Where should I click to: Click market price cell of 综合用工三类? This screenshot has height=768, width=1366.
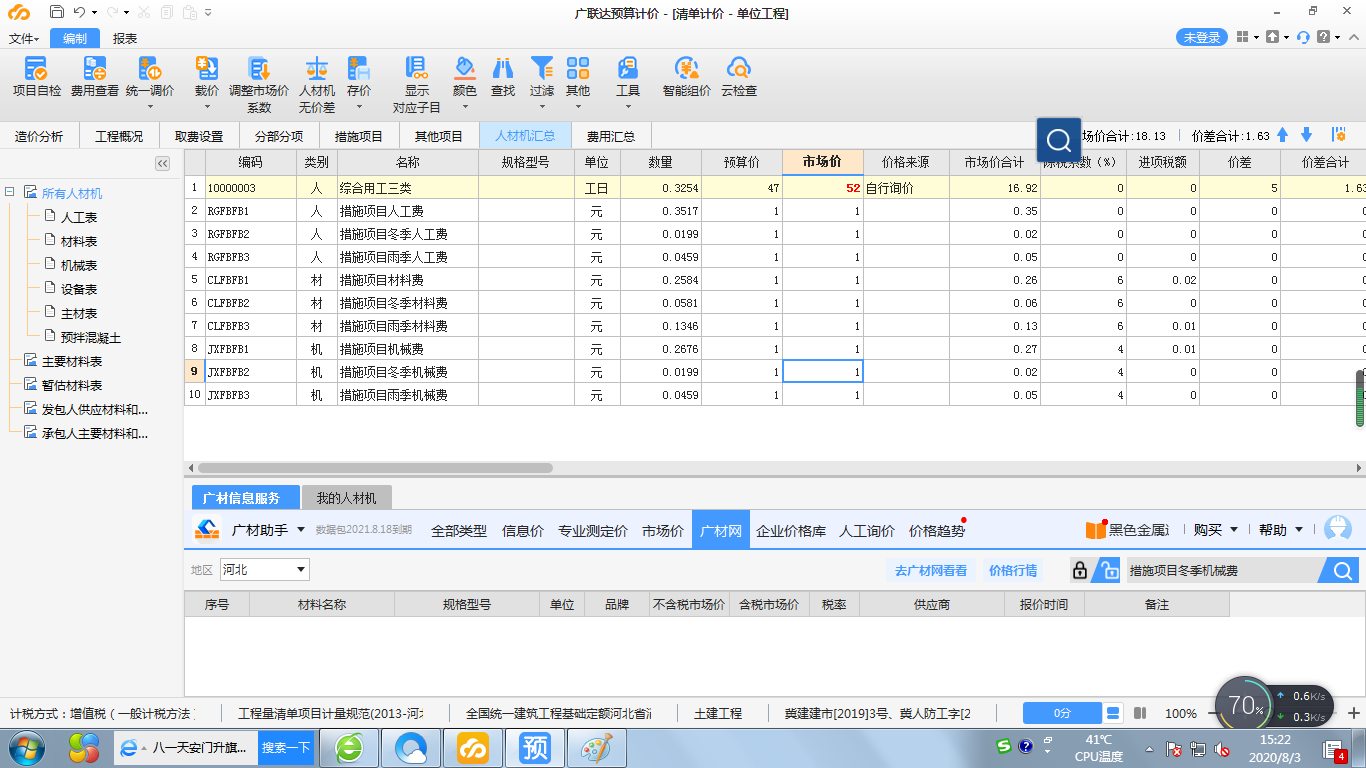point(822,187)
